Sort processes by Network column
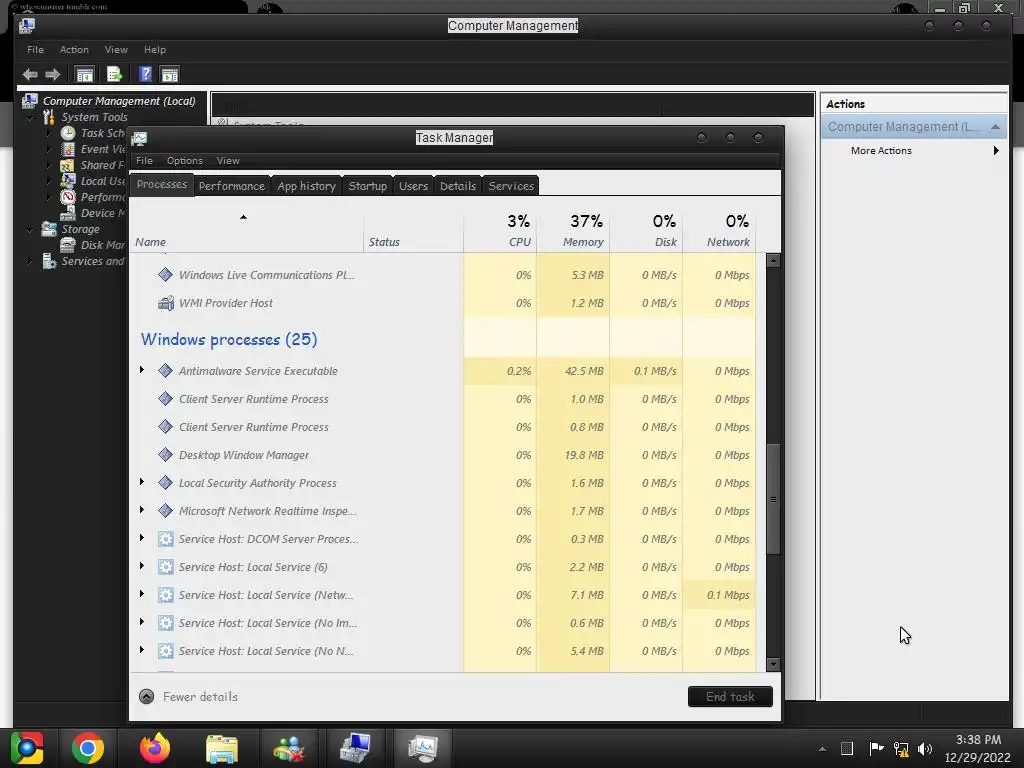 (720, 231)
